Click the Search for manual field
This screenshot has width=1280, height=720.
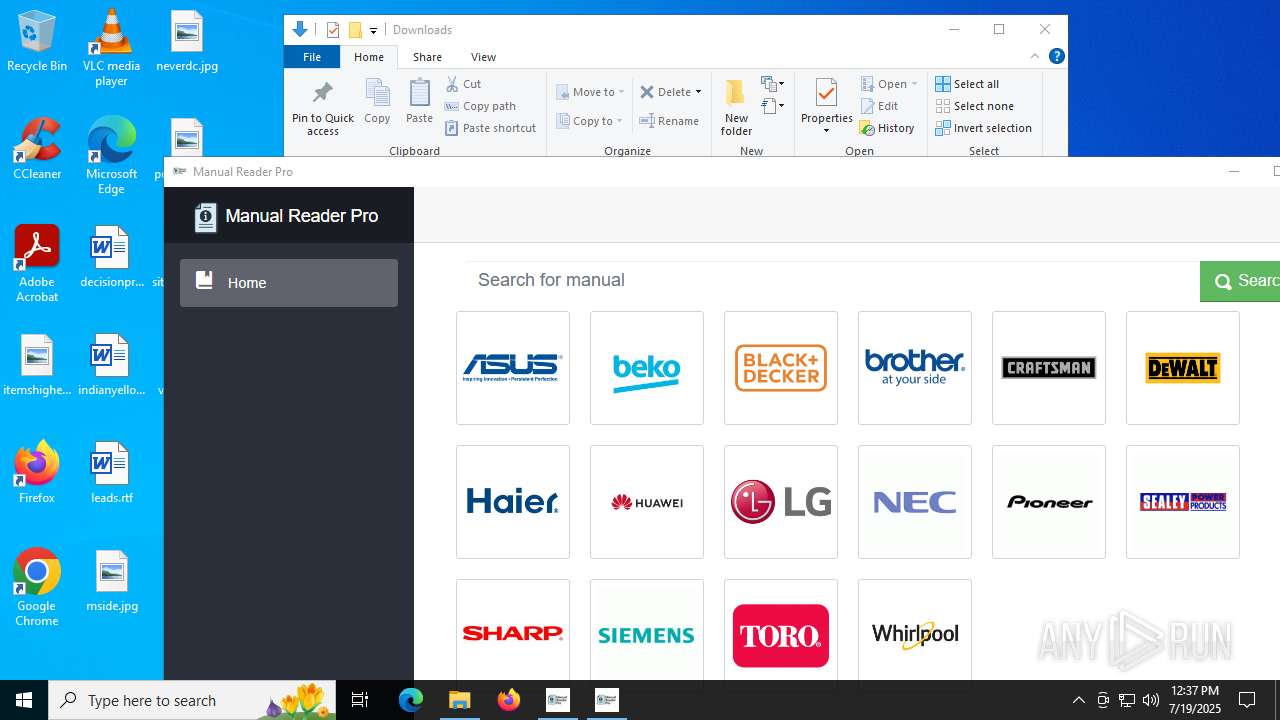click(x=832, y=281)
